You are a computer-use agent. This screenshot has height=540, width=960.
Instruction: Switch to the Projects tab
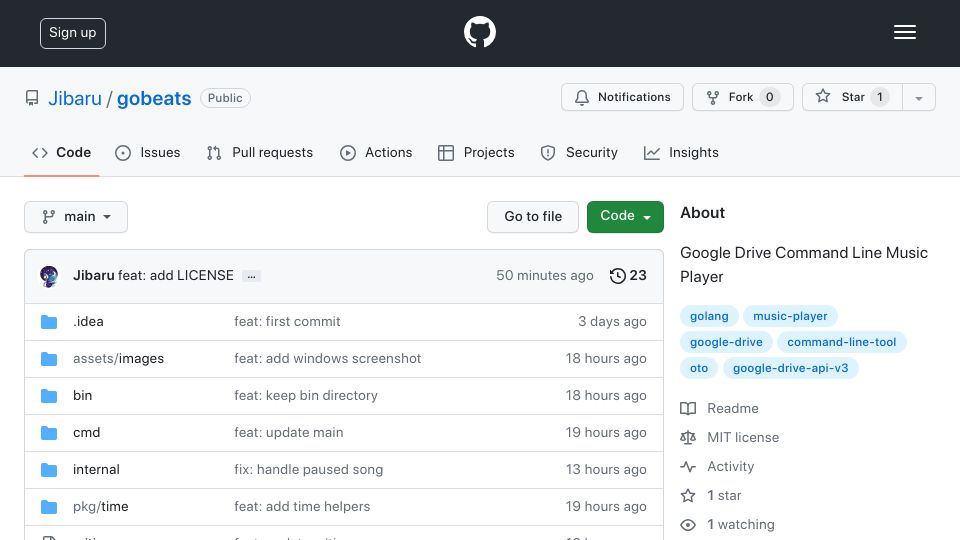[476, 152]
